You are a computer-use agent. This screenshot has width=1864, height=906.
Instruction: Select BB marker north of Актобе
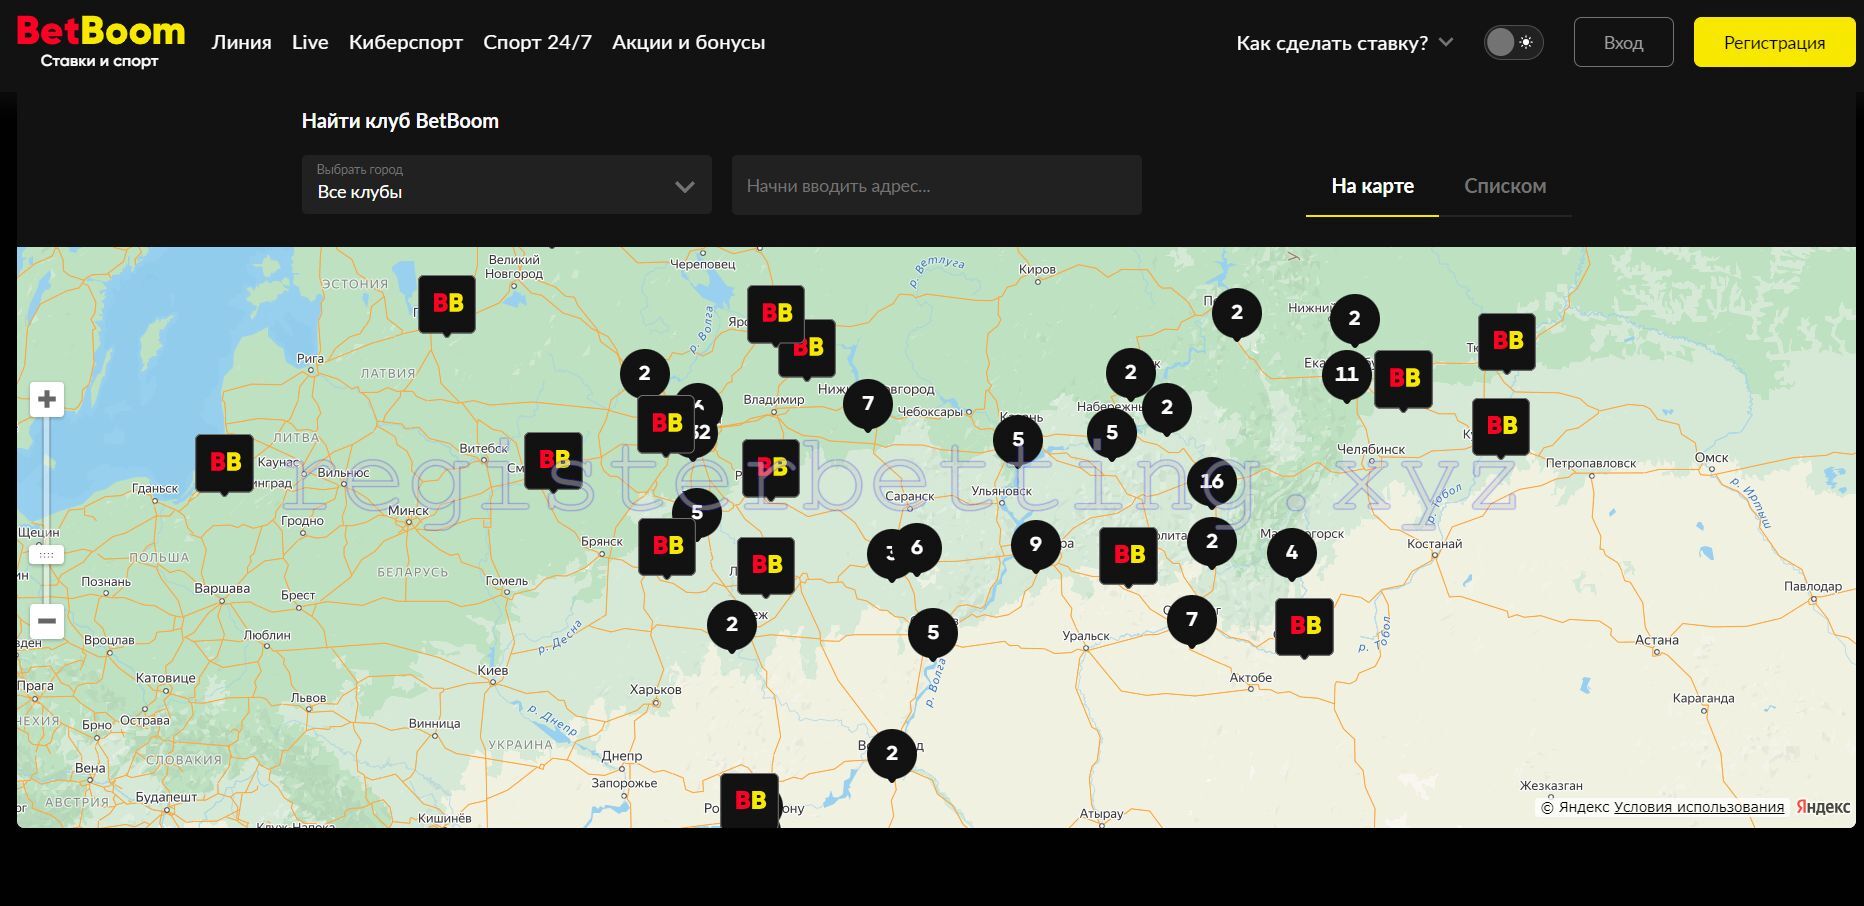click(1305, 627)
